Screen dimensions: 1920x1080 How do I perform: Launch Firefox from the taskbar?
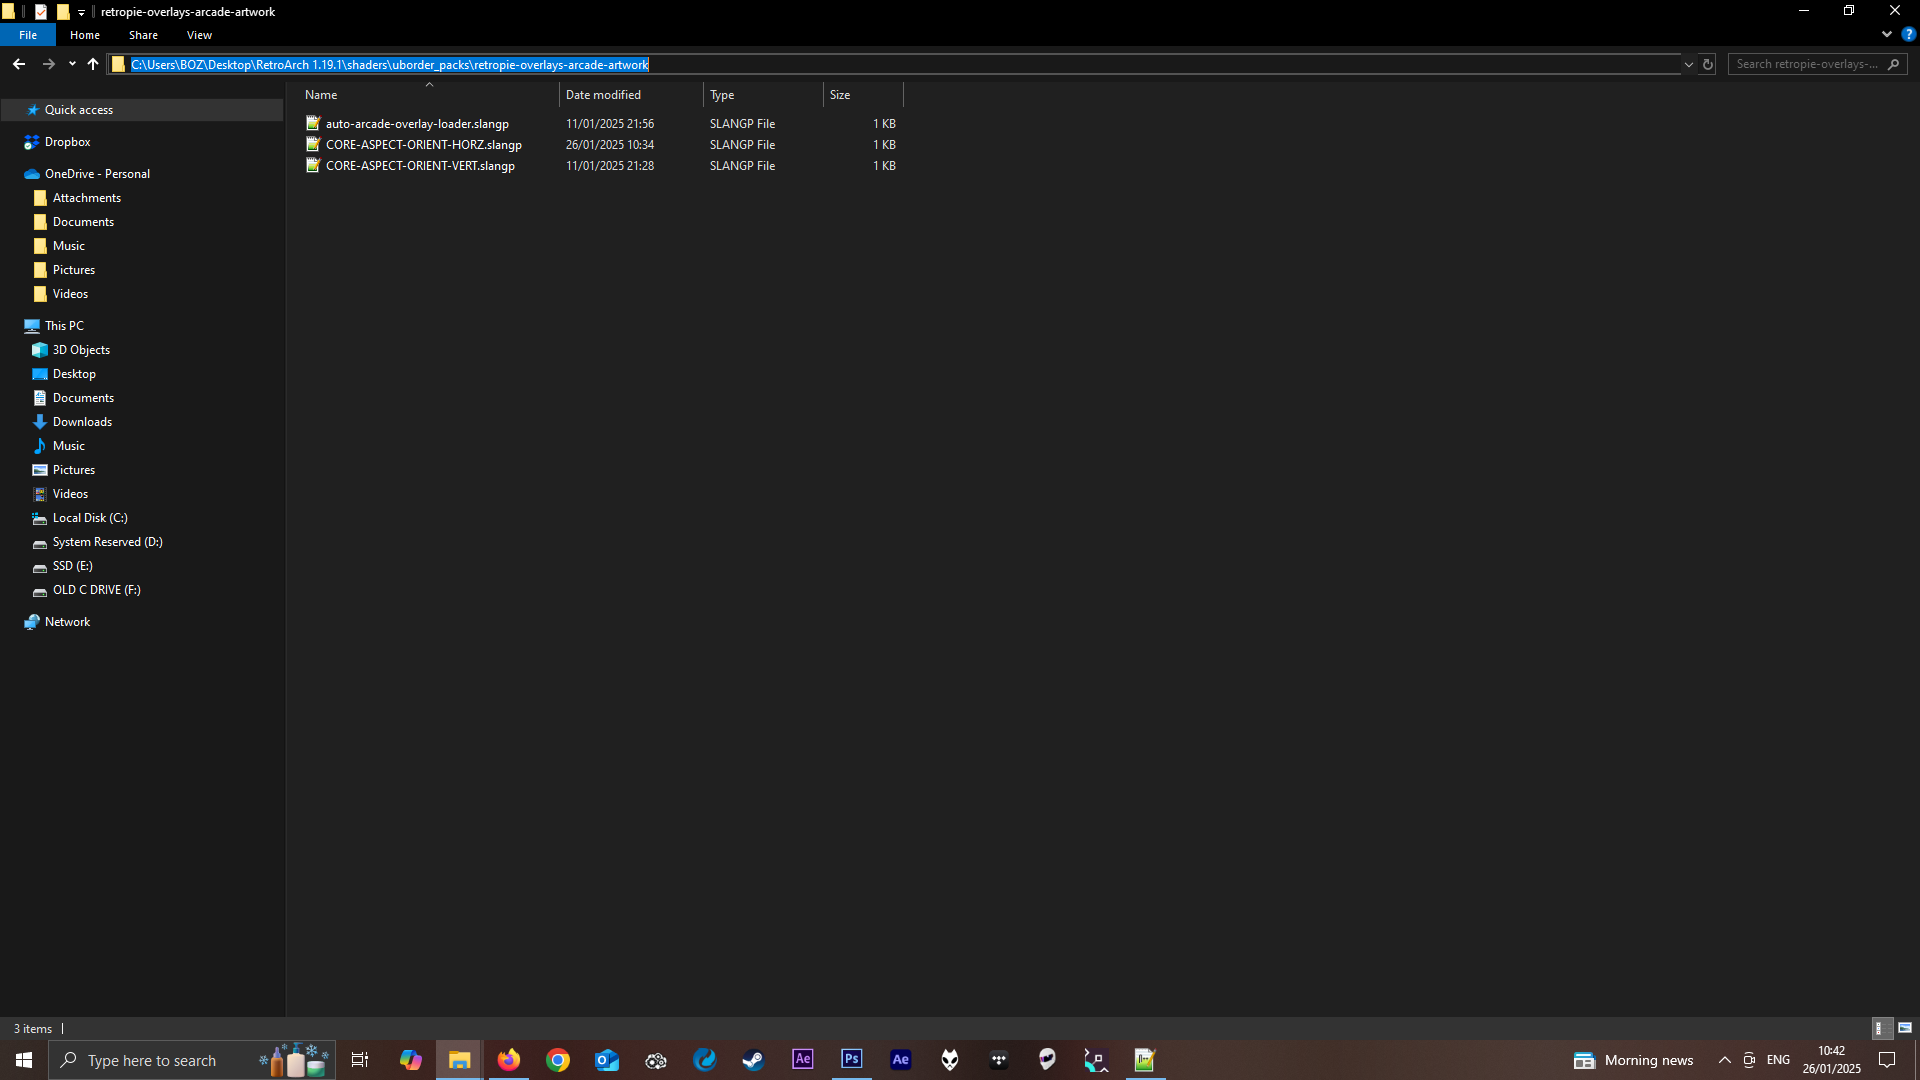509,1059
